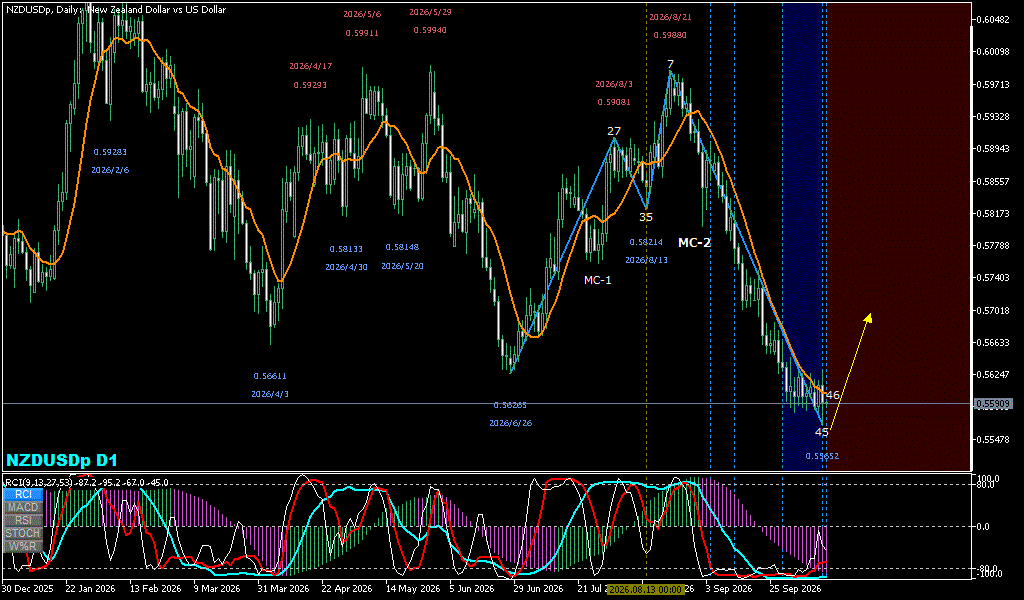Click the '3 Sep 2026' time axis label
This screenshot has width=1024, height=600.
tap(728, 588)
